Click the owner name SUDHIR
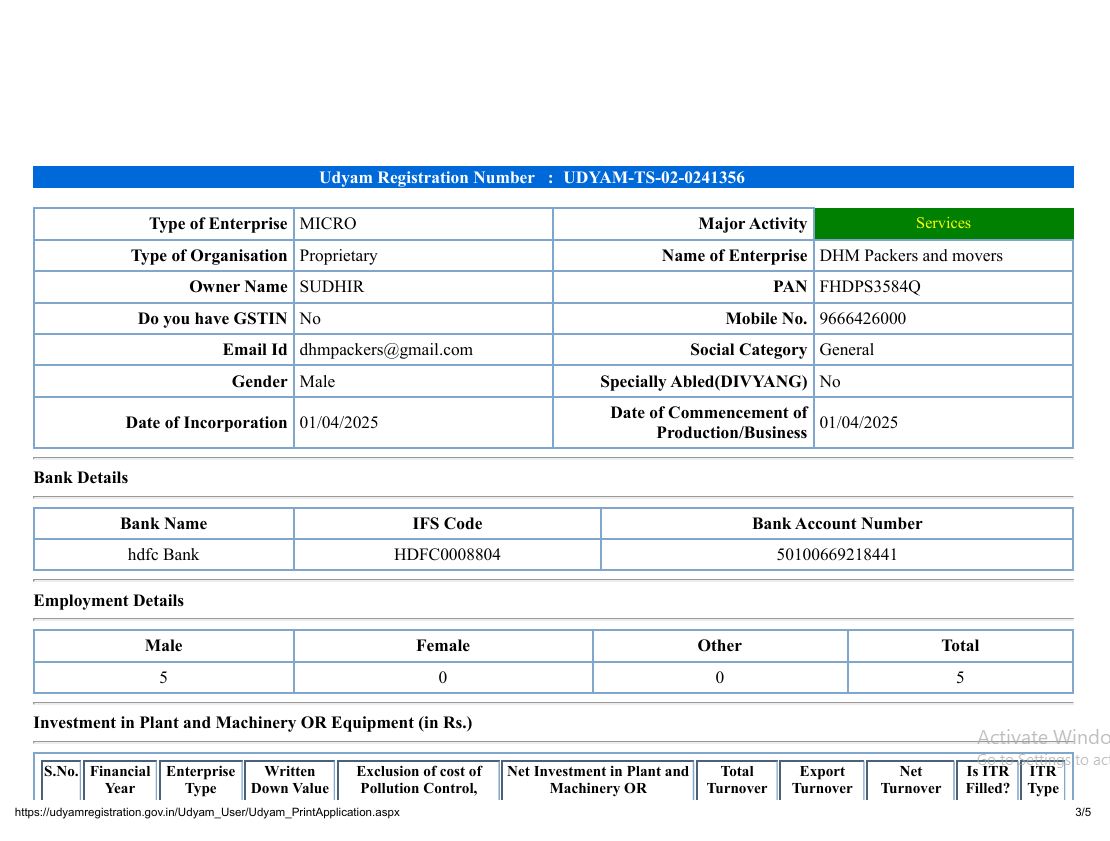 331,287
